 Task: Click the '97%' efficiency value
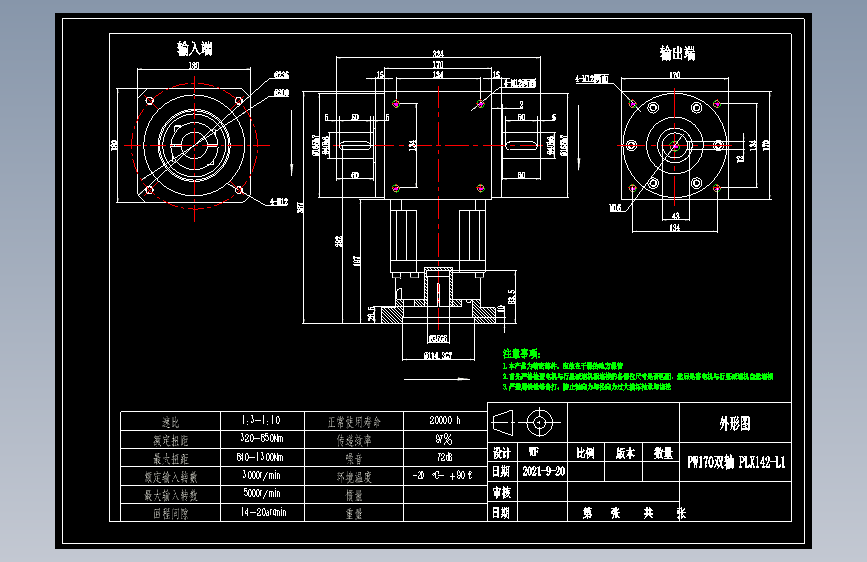443,439
